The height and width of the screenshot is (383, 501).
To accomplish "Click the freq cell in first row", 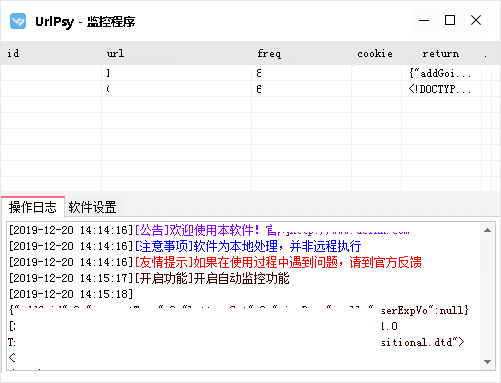I will (x=302, y=73).
